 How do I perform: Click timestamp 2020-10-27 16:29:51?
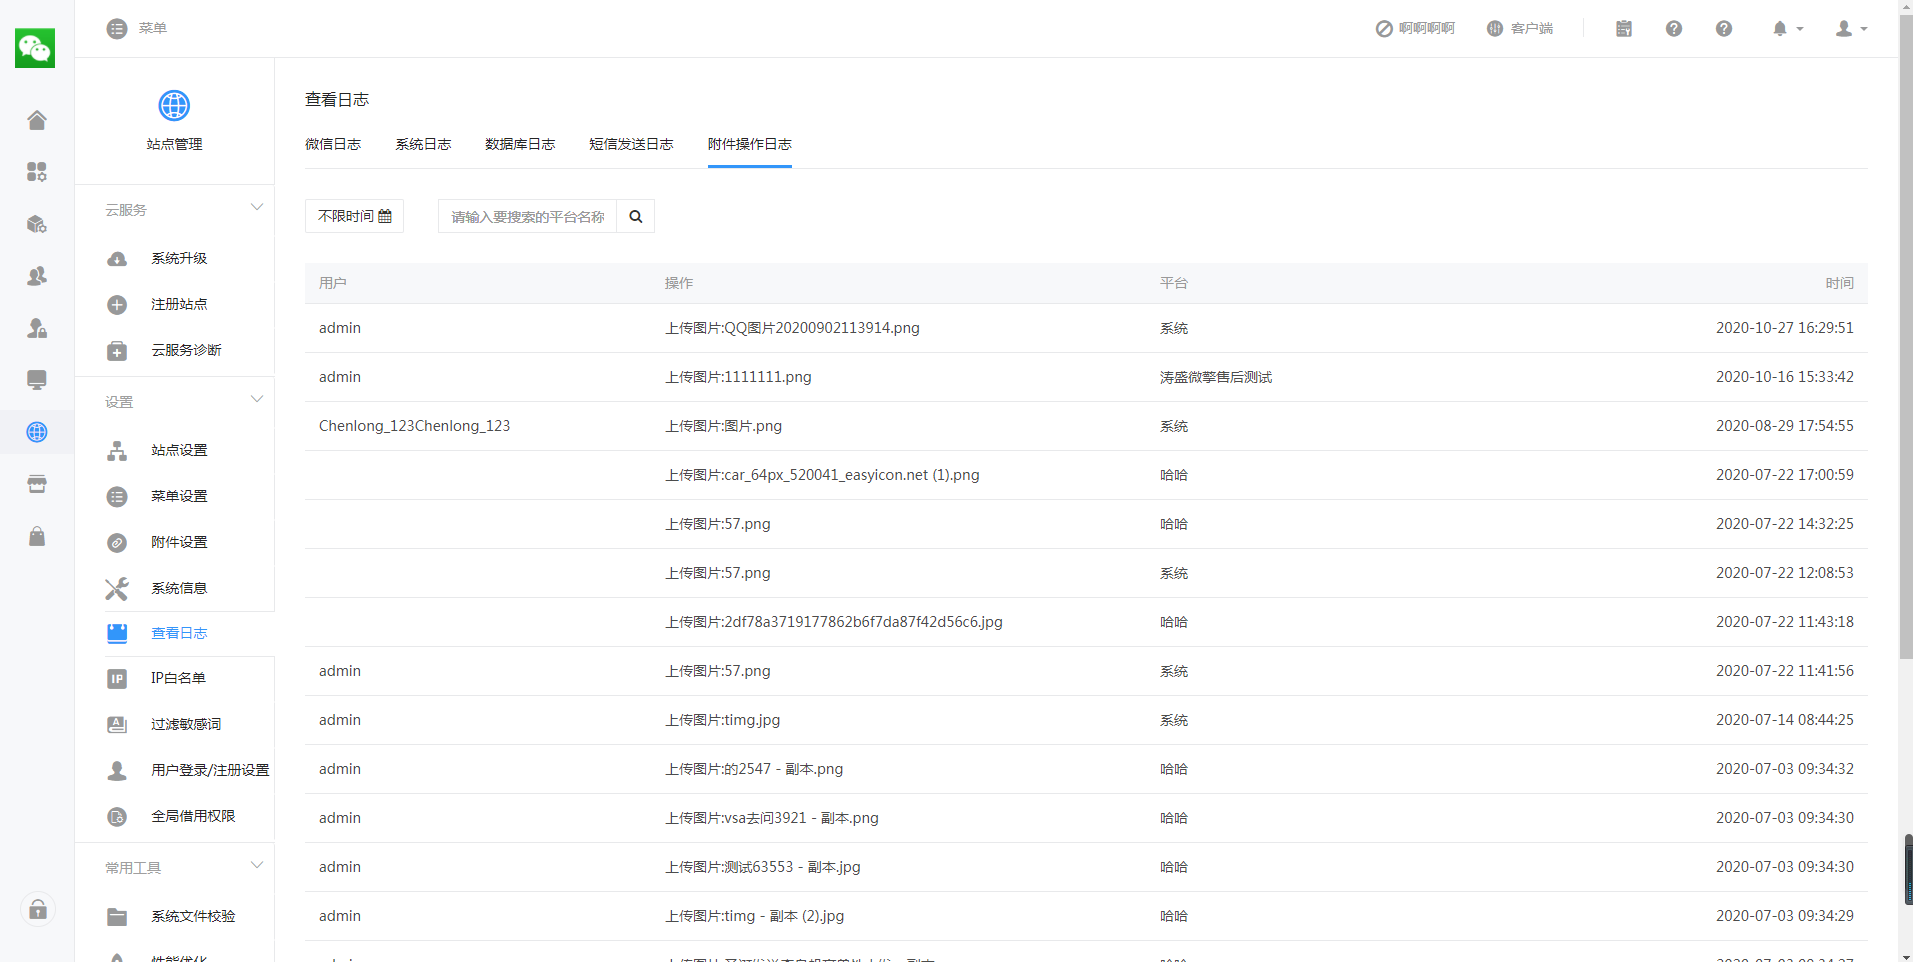[x=1785, y=328]
